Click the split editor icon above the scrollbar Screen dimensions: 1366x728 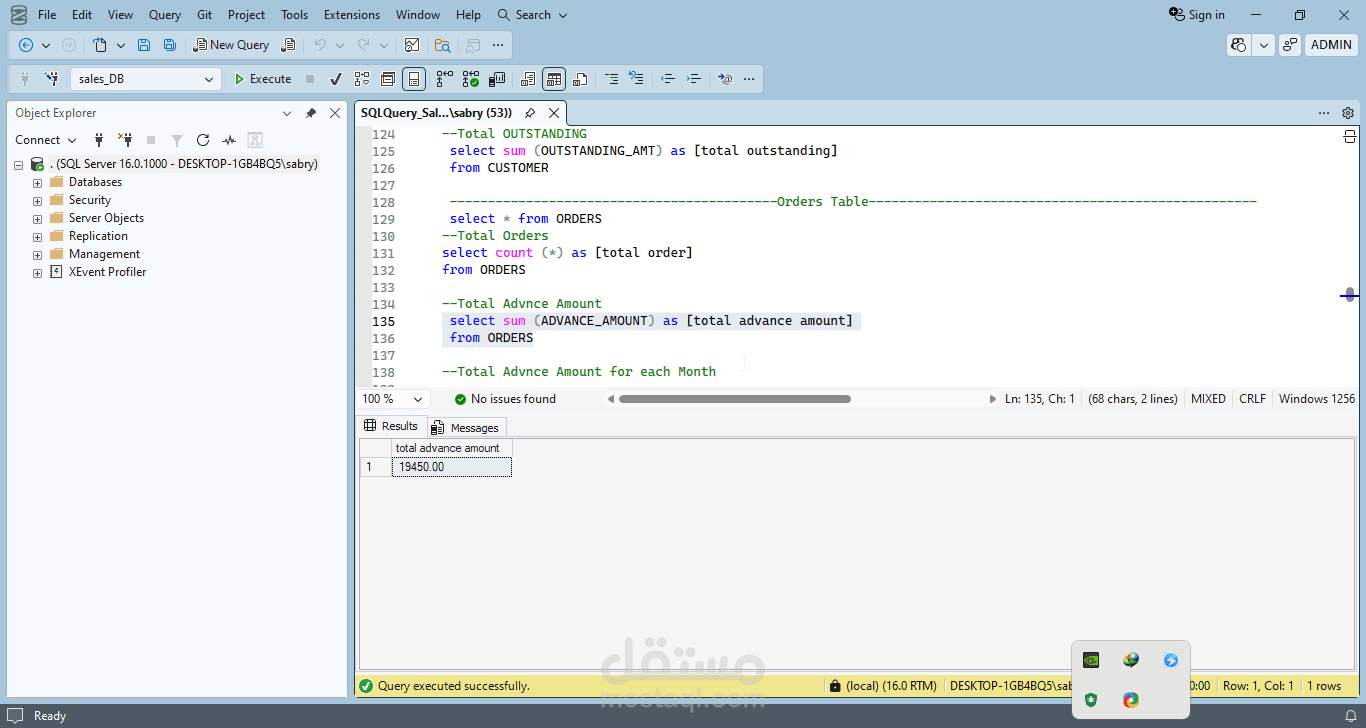coord(1349,136)
